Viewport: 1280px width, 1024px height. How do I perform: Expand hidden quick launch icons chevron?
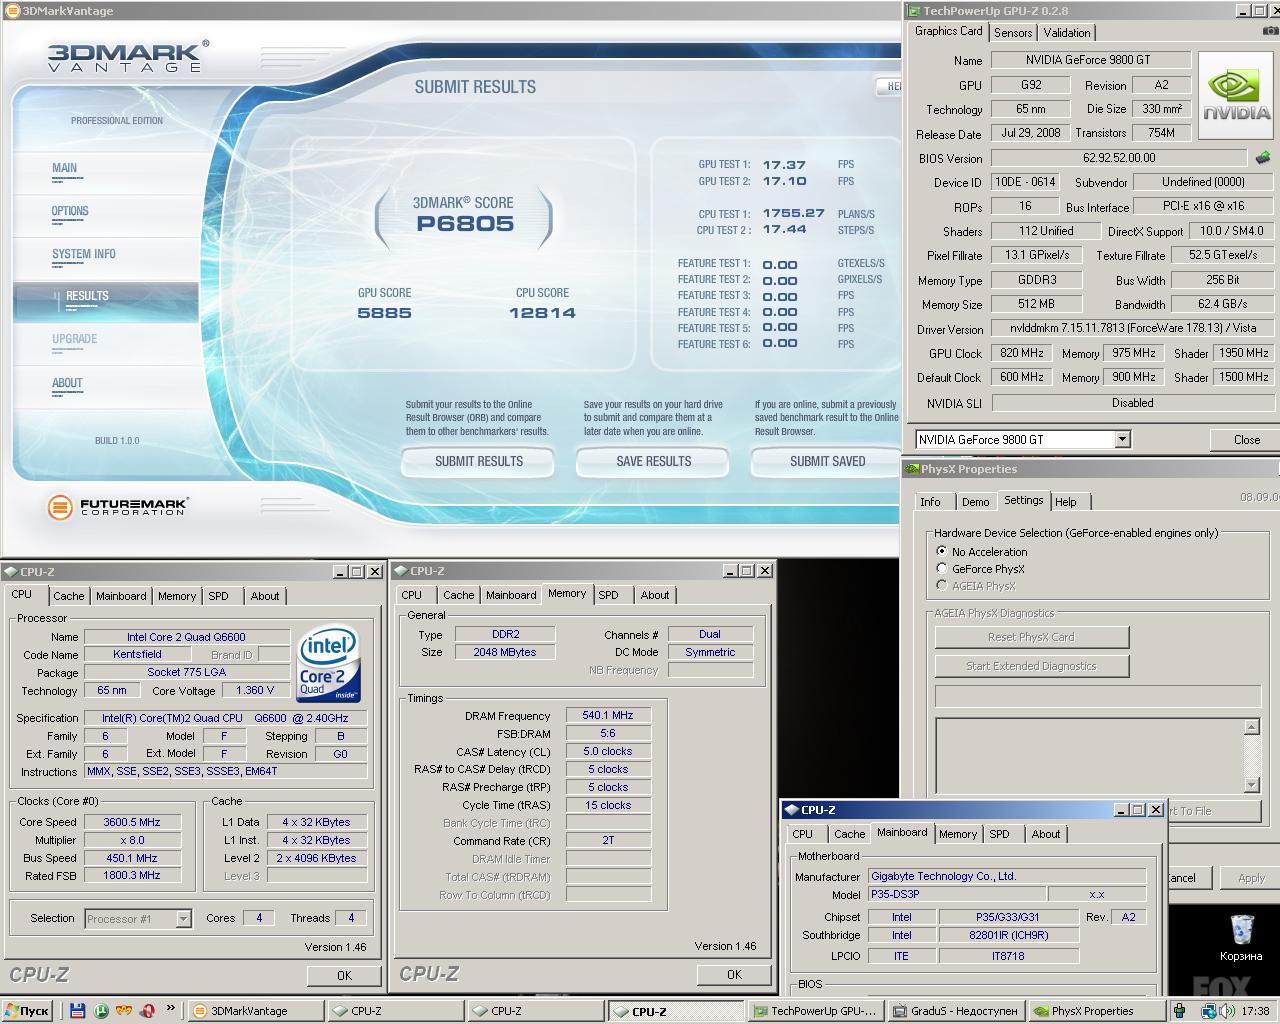(x=170, y=1008)
